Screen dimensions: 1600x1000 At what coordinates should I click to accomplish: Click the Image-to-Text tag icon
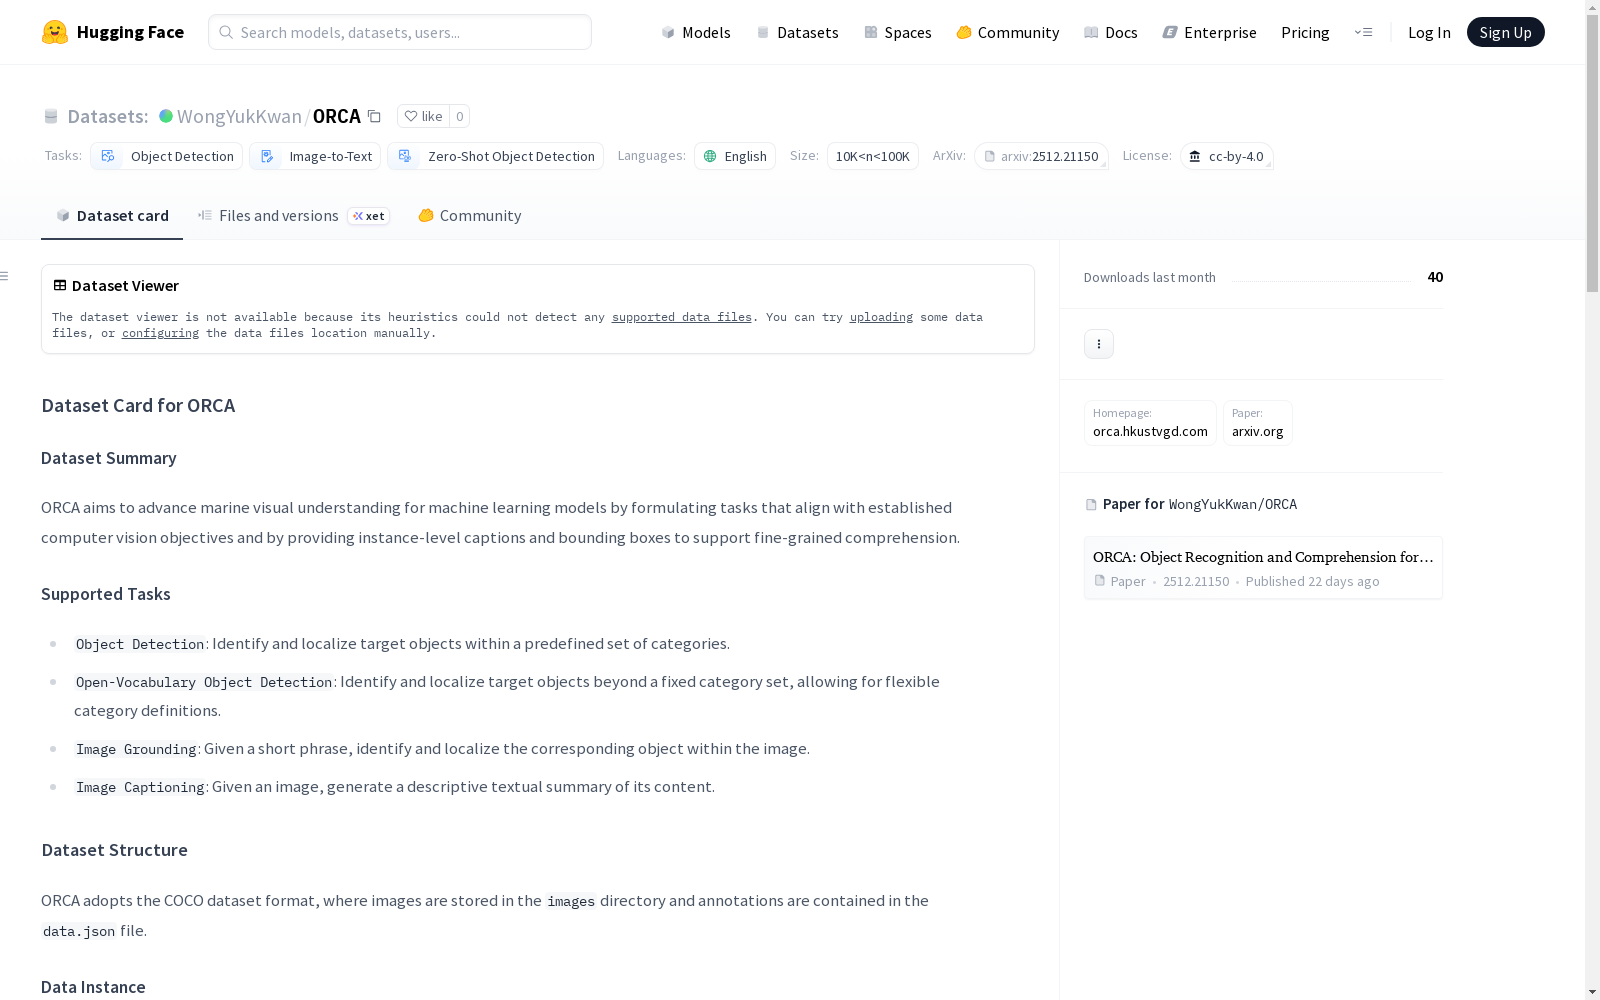pyautogui.click(x=267, y=156)
